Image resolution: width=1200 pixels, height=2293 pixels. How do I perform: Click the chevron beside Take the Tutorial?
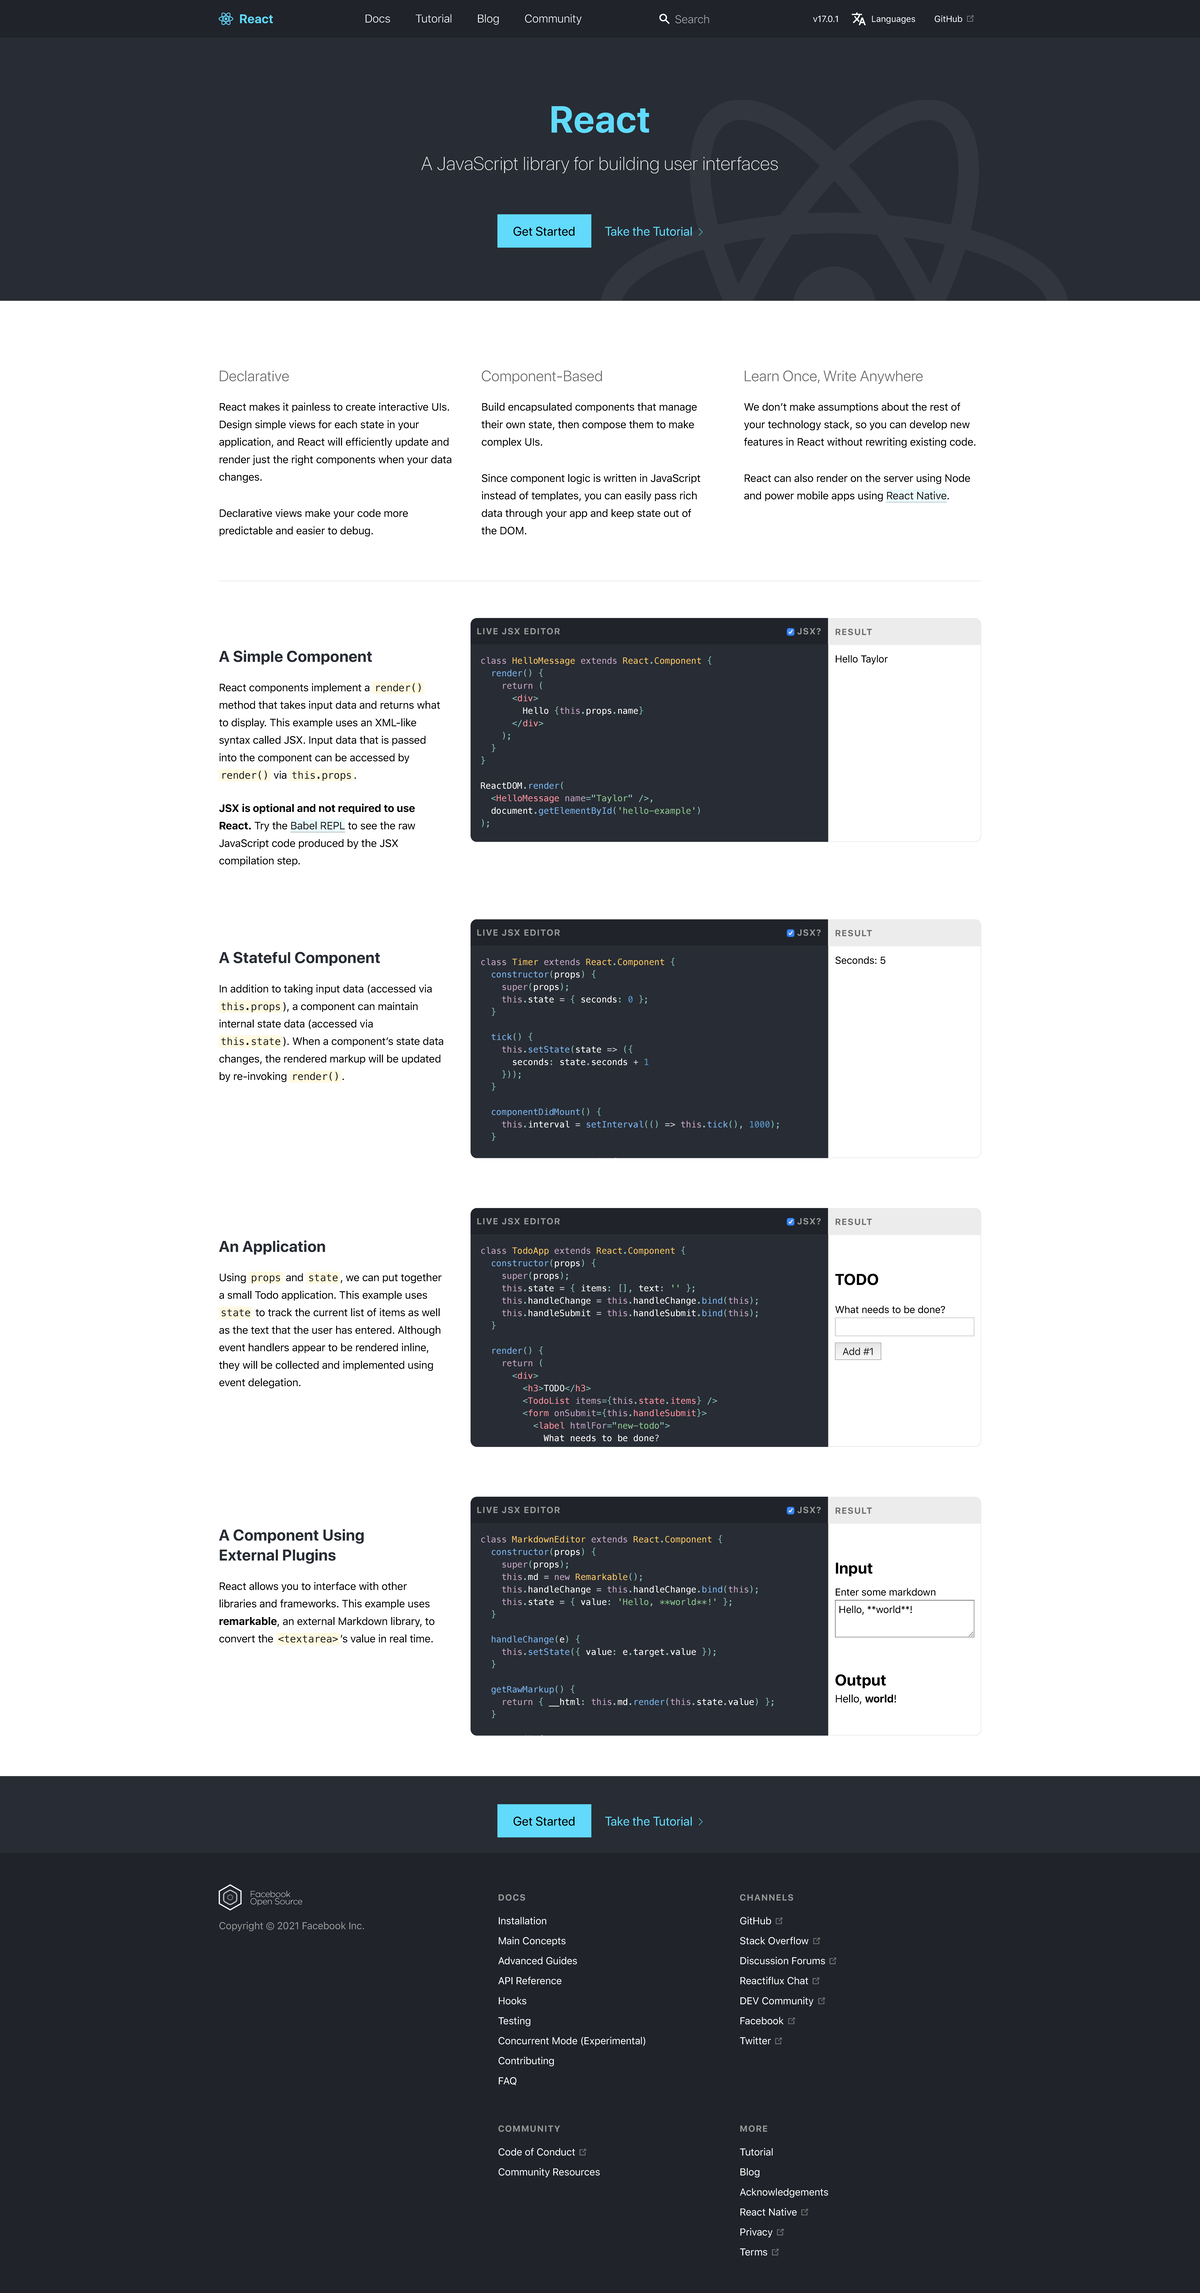point(702,231)
